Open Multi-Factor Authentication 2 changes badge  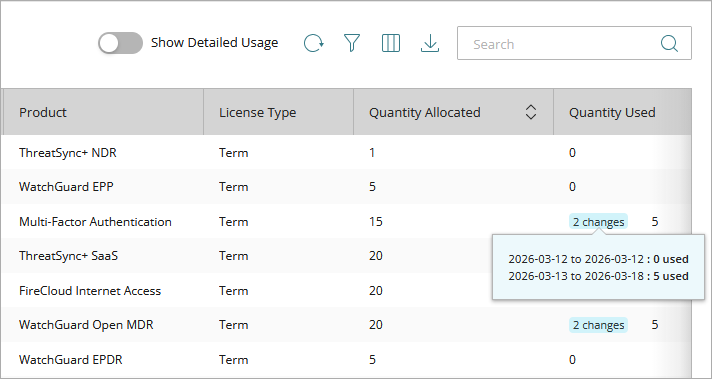(x=598, y=221)
